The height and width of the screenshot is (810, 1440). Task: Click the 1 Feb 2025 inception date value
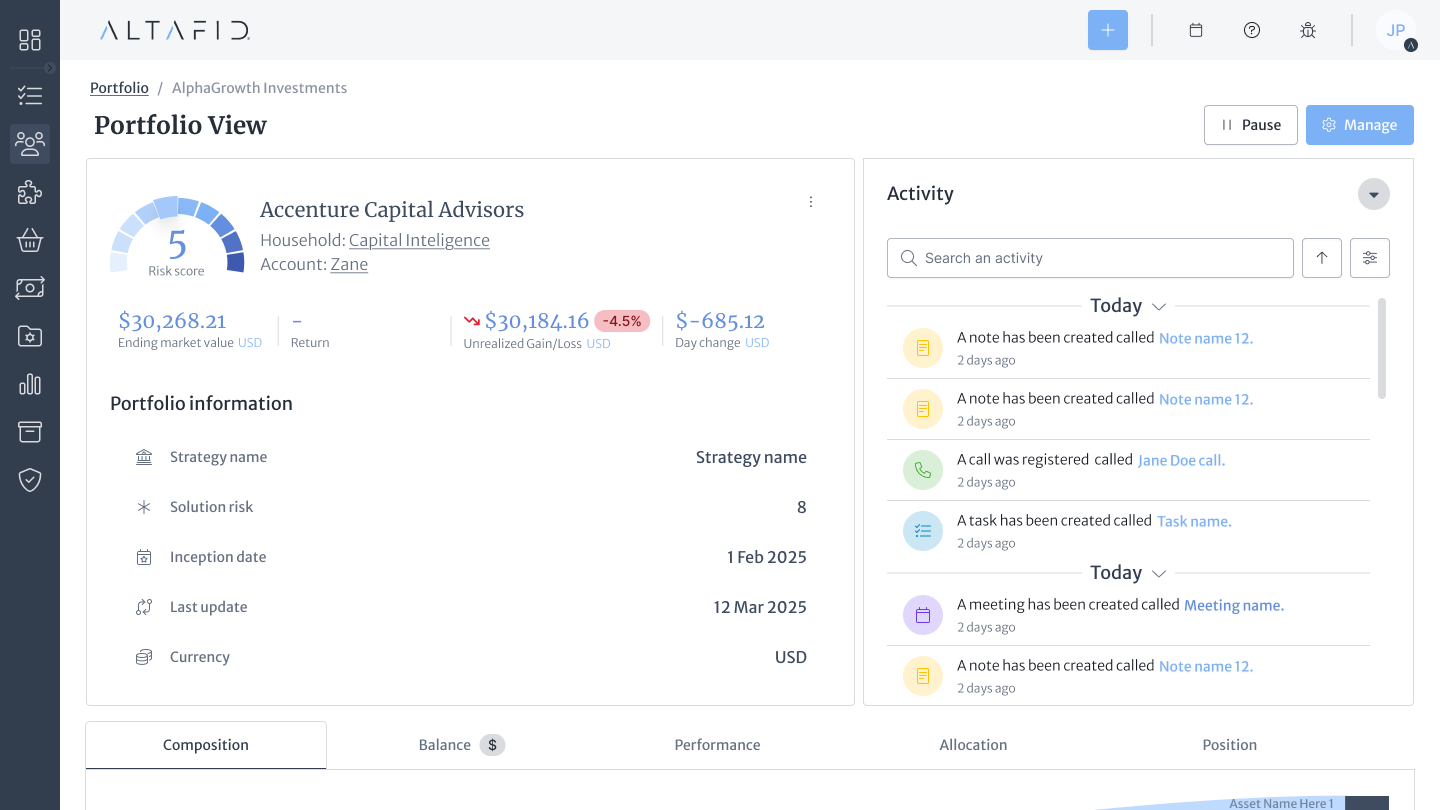[767, 557]
